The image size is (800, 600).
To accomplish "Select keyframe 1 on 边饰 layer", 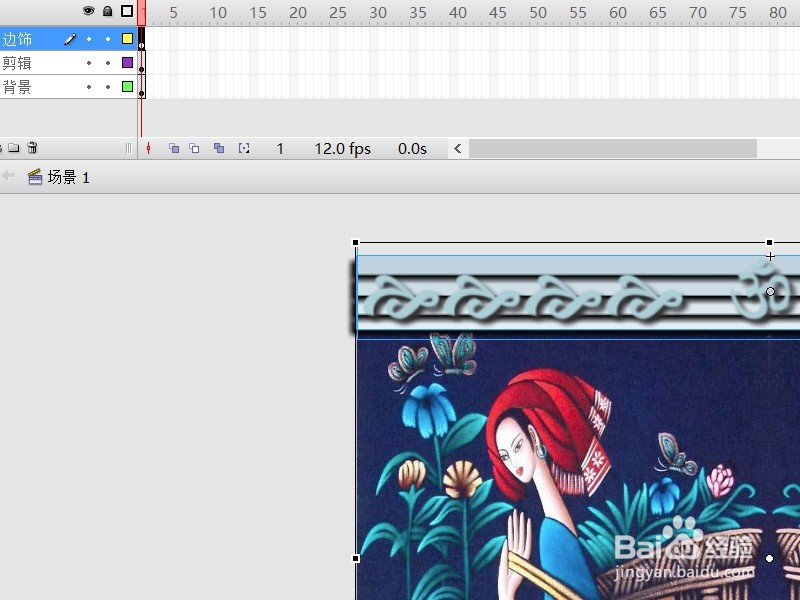I will click(x=142, y=39).
